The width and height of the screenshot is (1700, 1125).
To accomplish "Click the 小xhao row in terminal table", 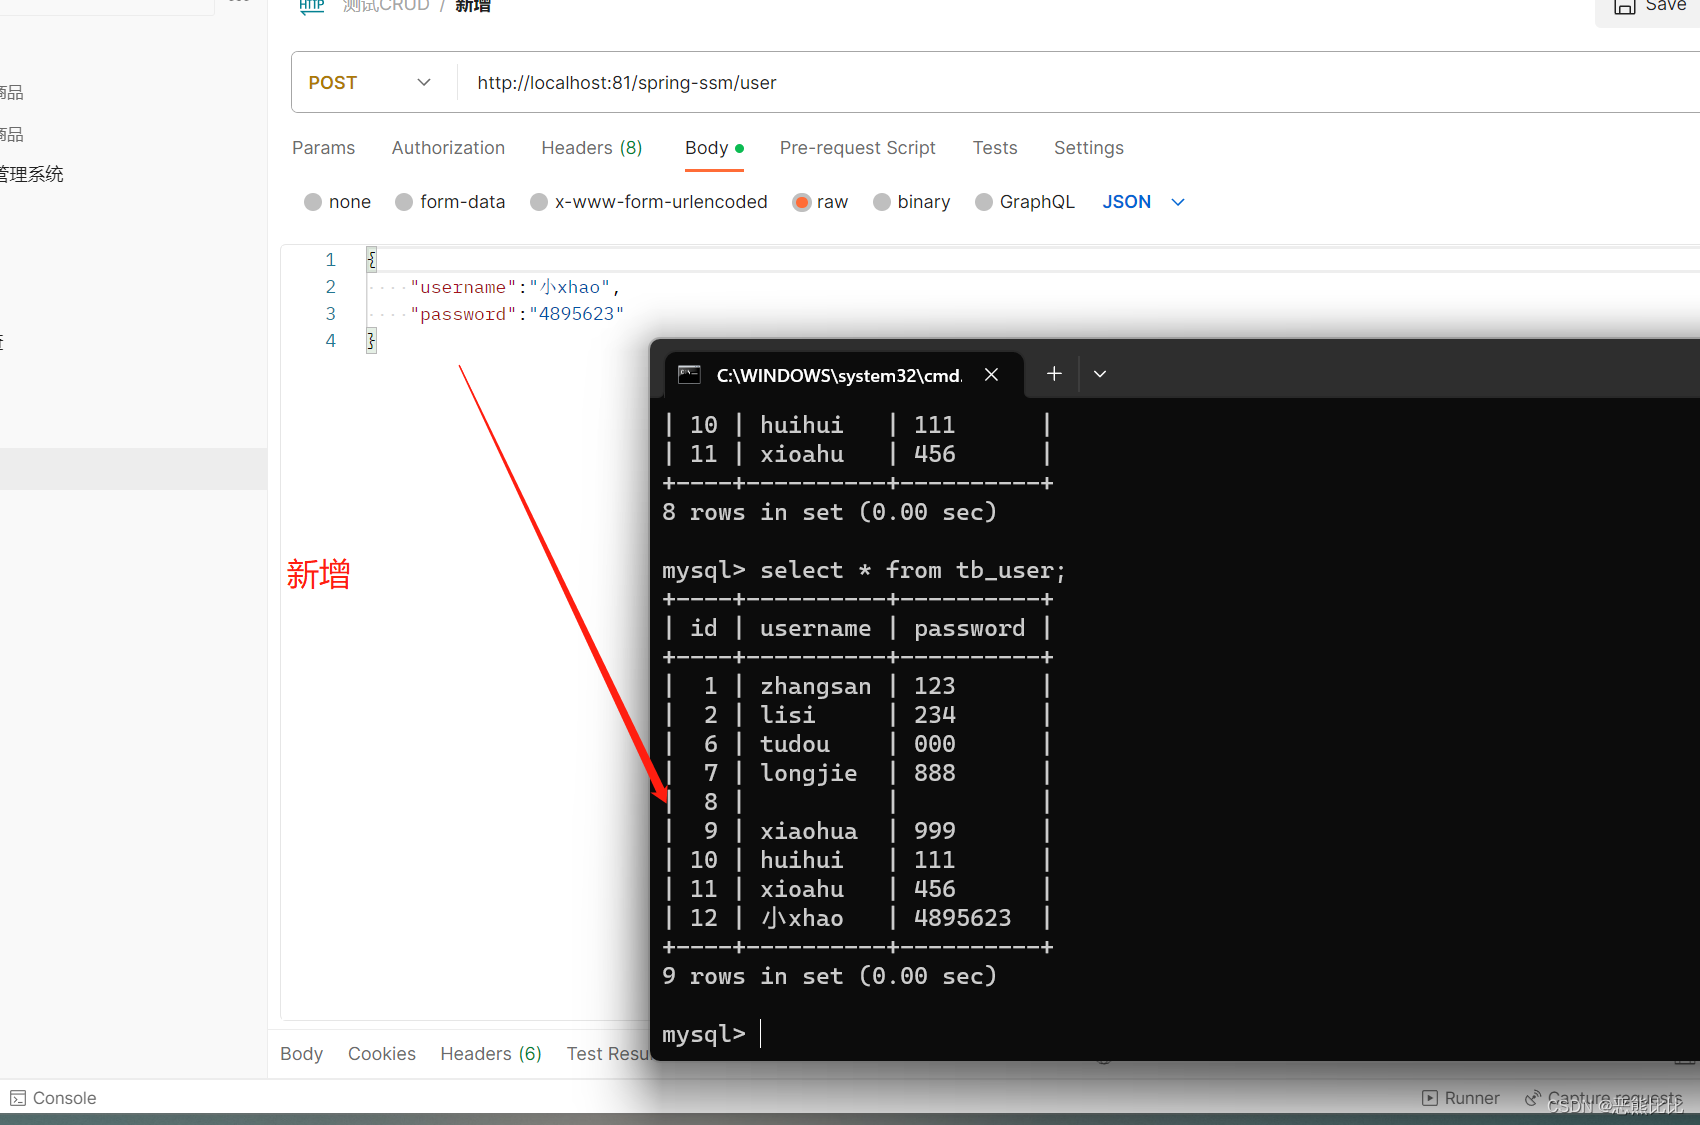I will pyautogui.click(x=858, y=918).
